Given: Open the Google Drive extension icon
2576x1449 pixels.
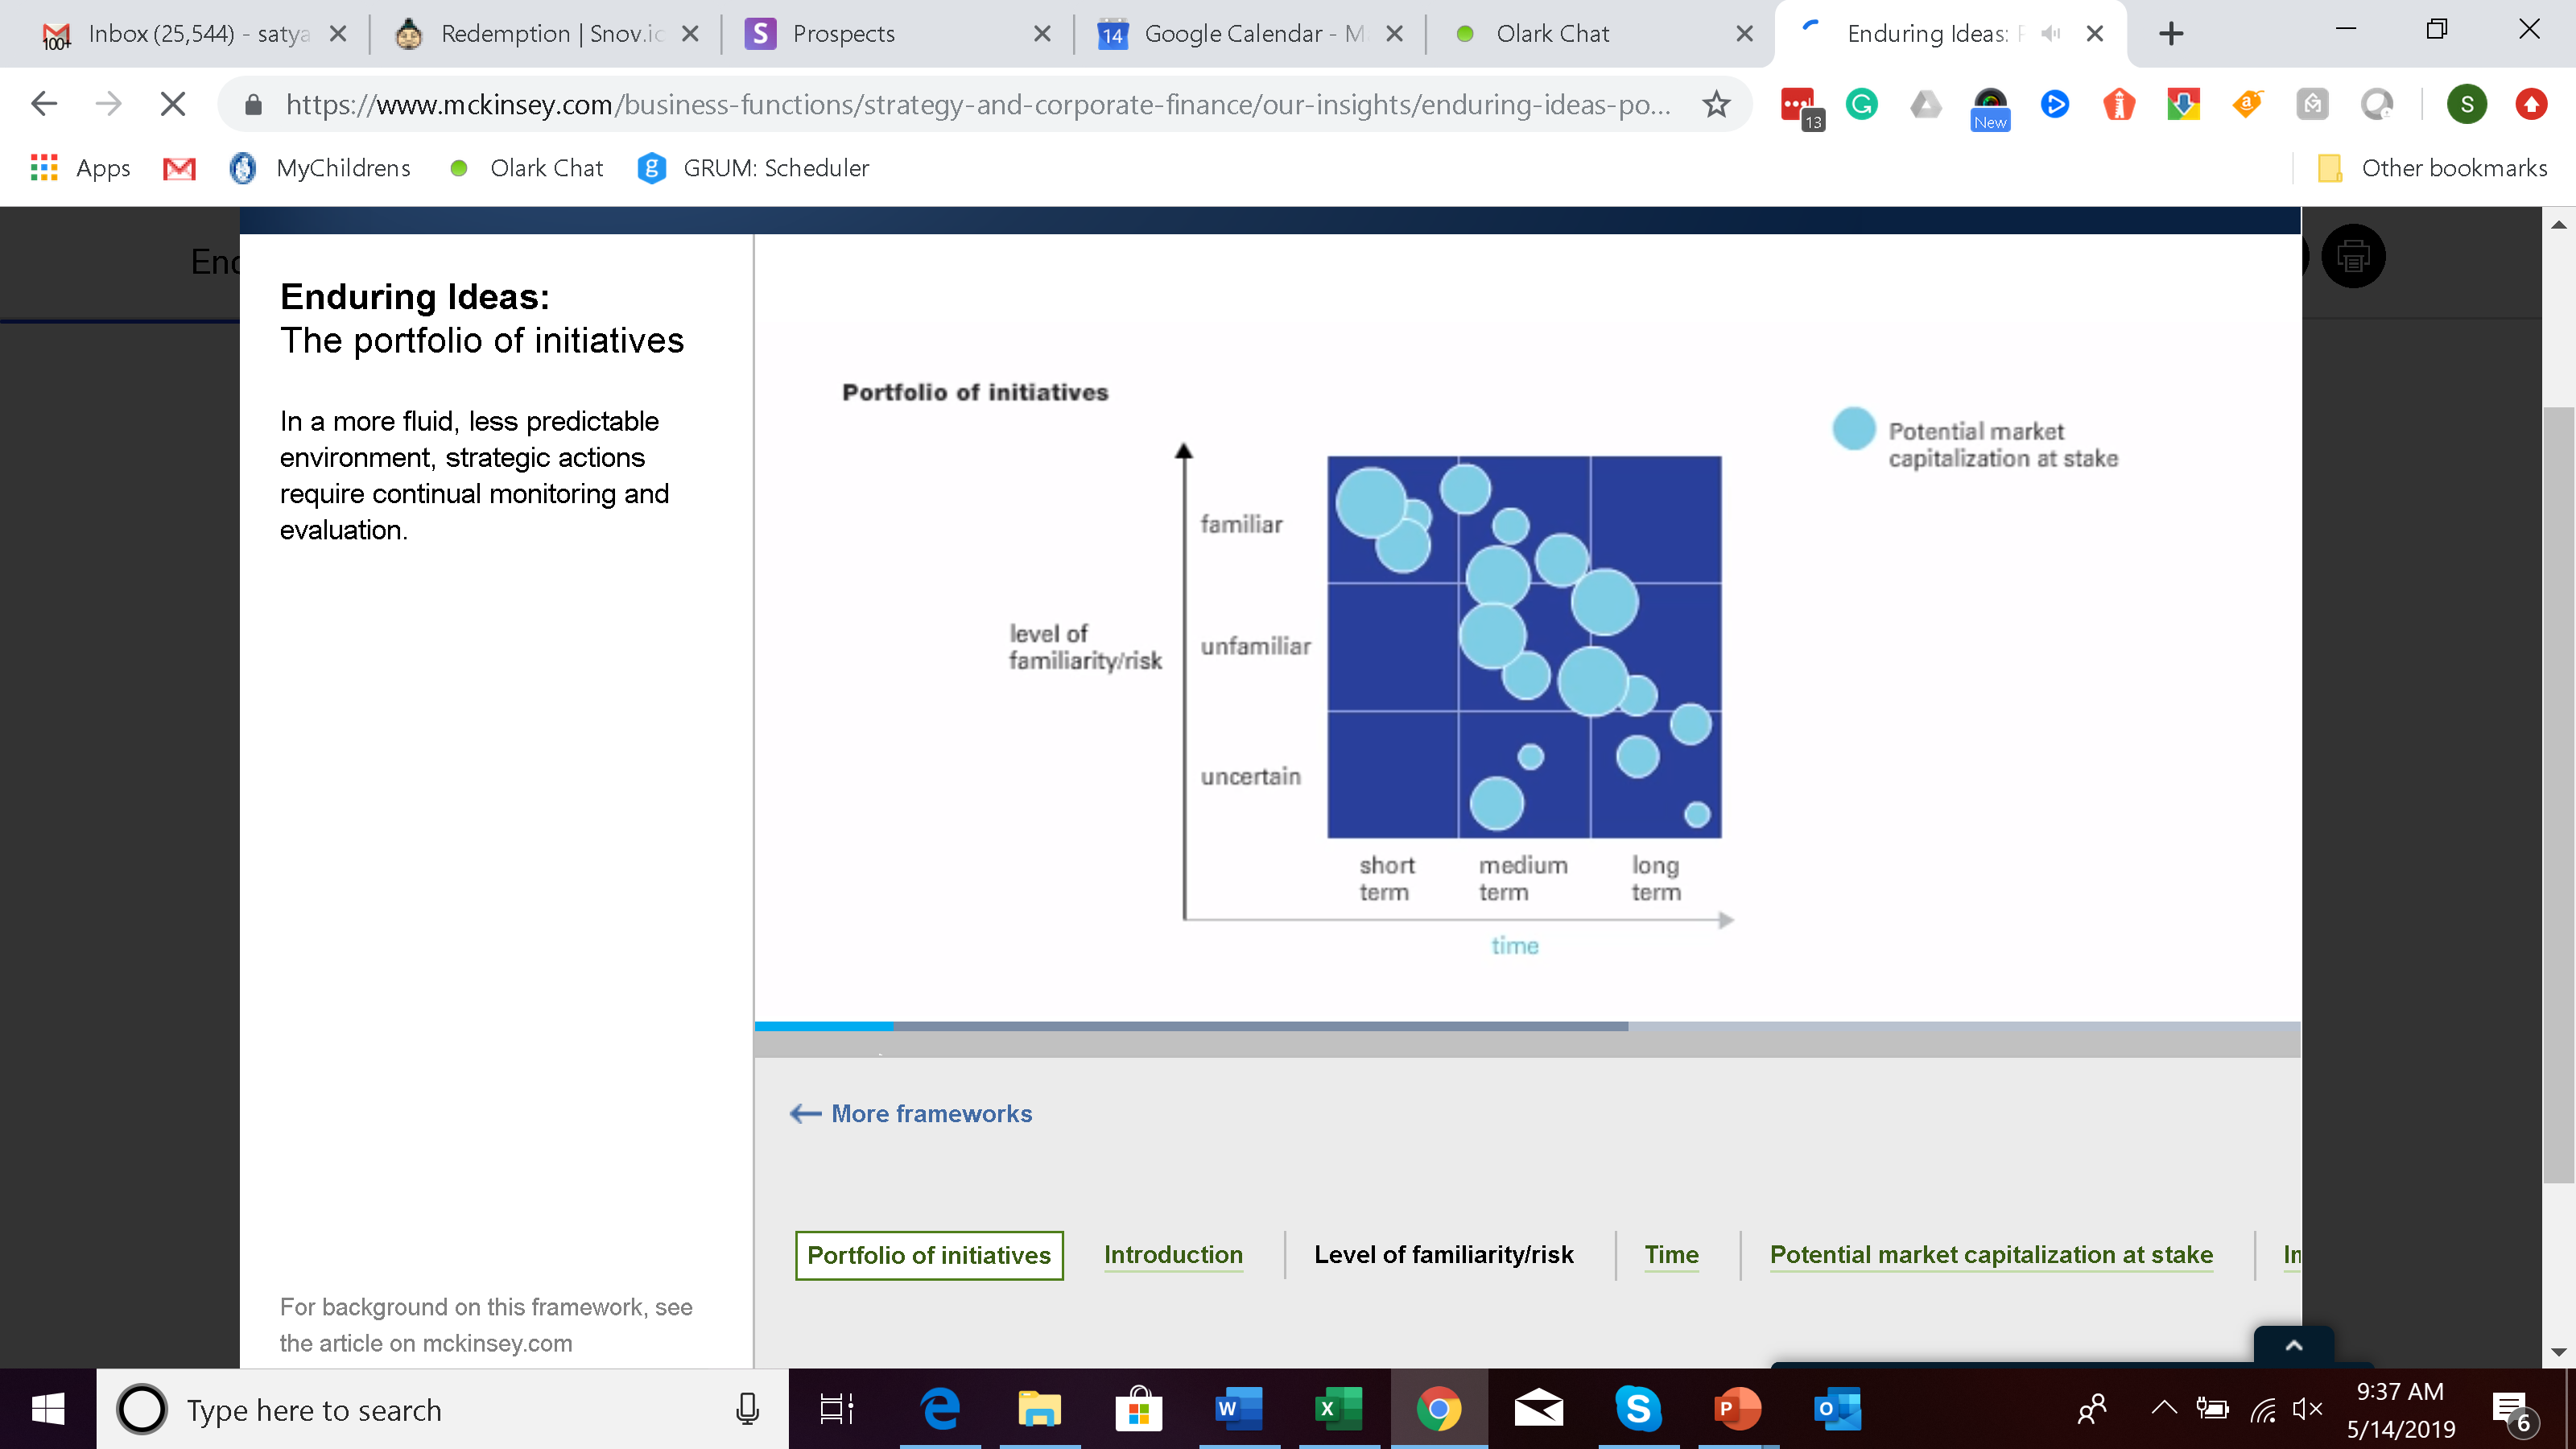Looking at the screenshot, I should pyautogui.click(x=1925, y=104).
